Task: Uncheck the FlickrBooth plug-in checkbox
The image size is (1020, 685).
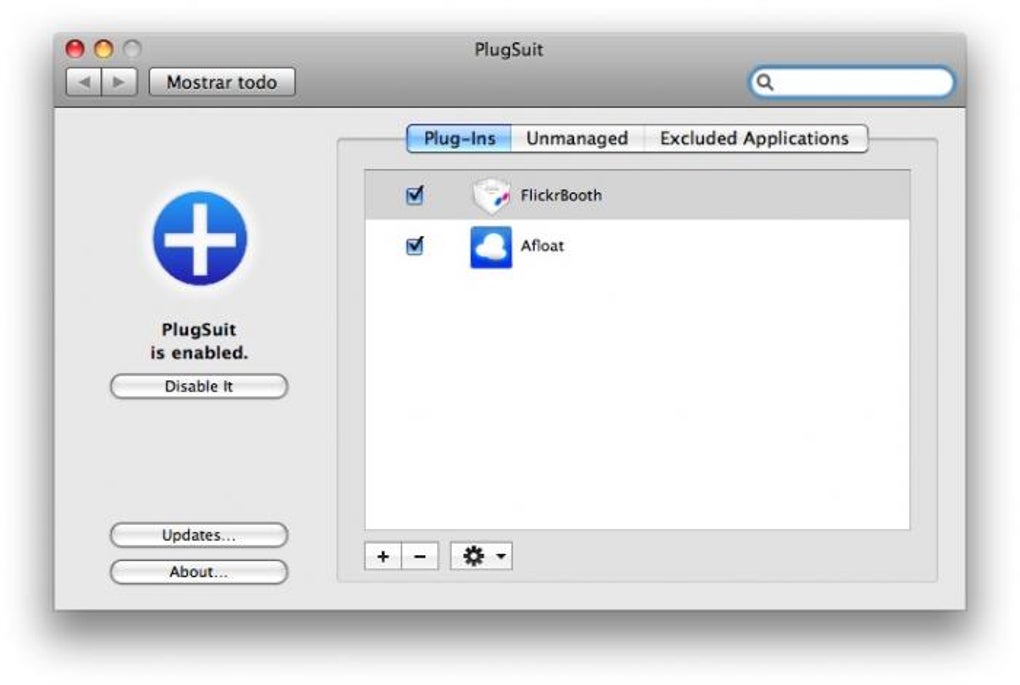Action: (414, 195)
